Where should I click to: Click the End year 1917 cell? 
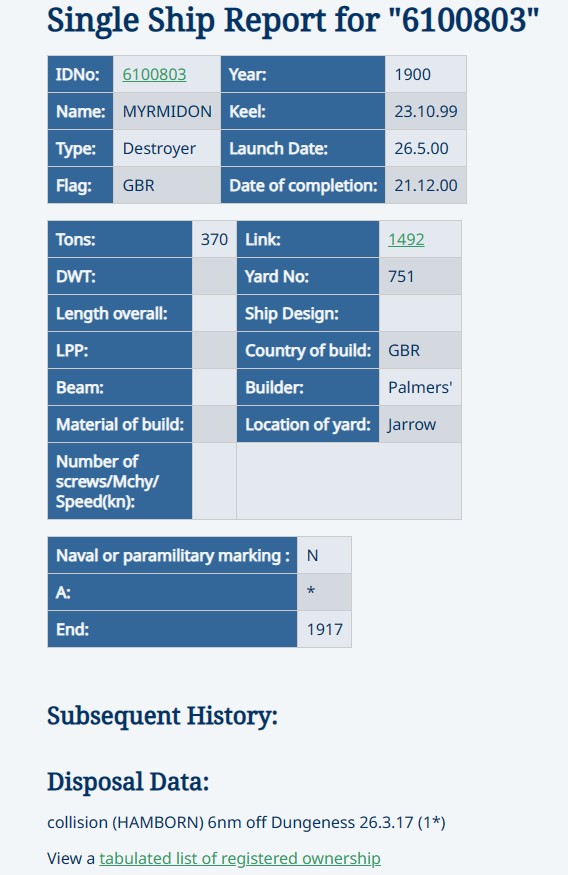[x=324, y=629]
